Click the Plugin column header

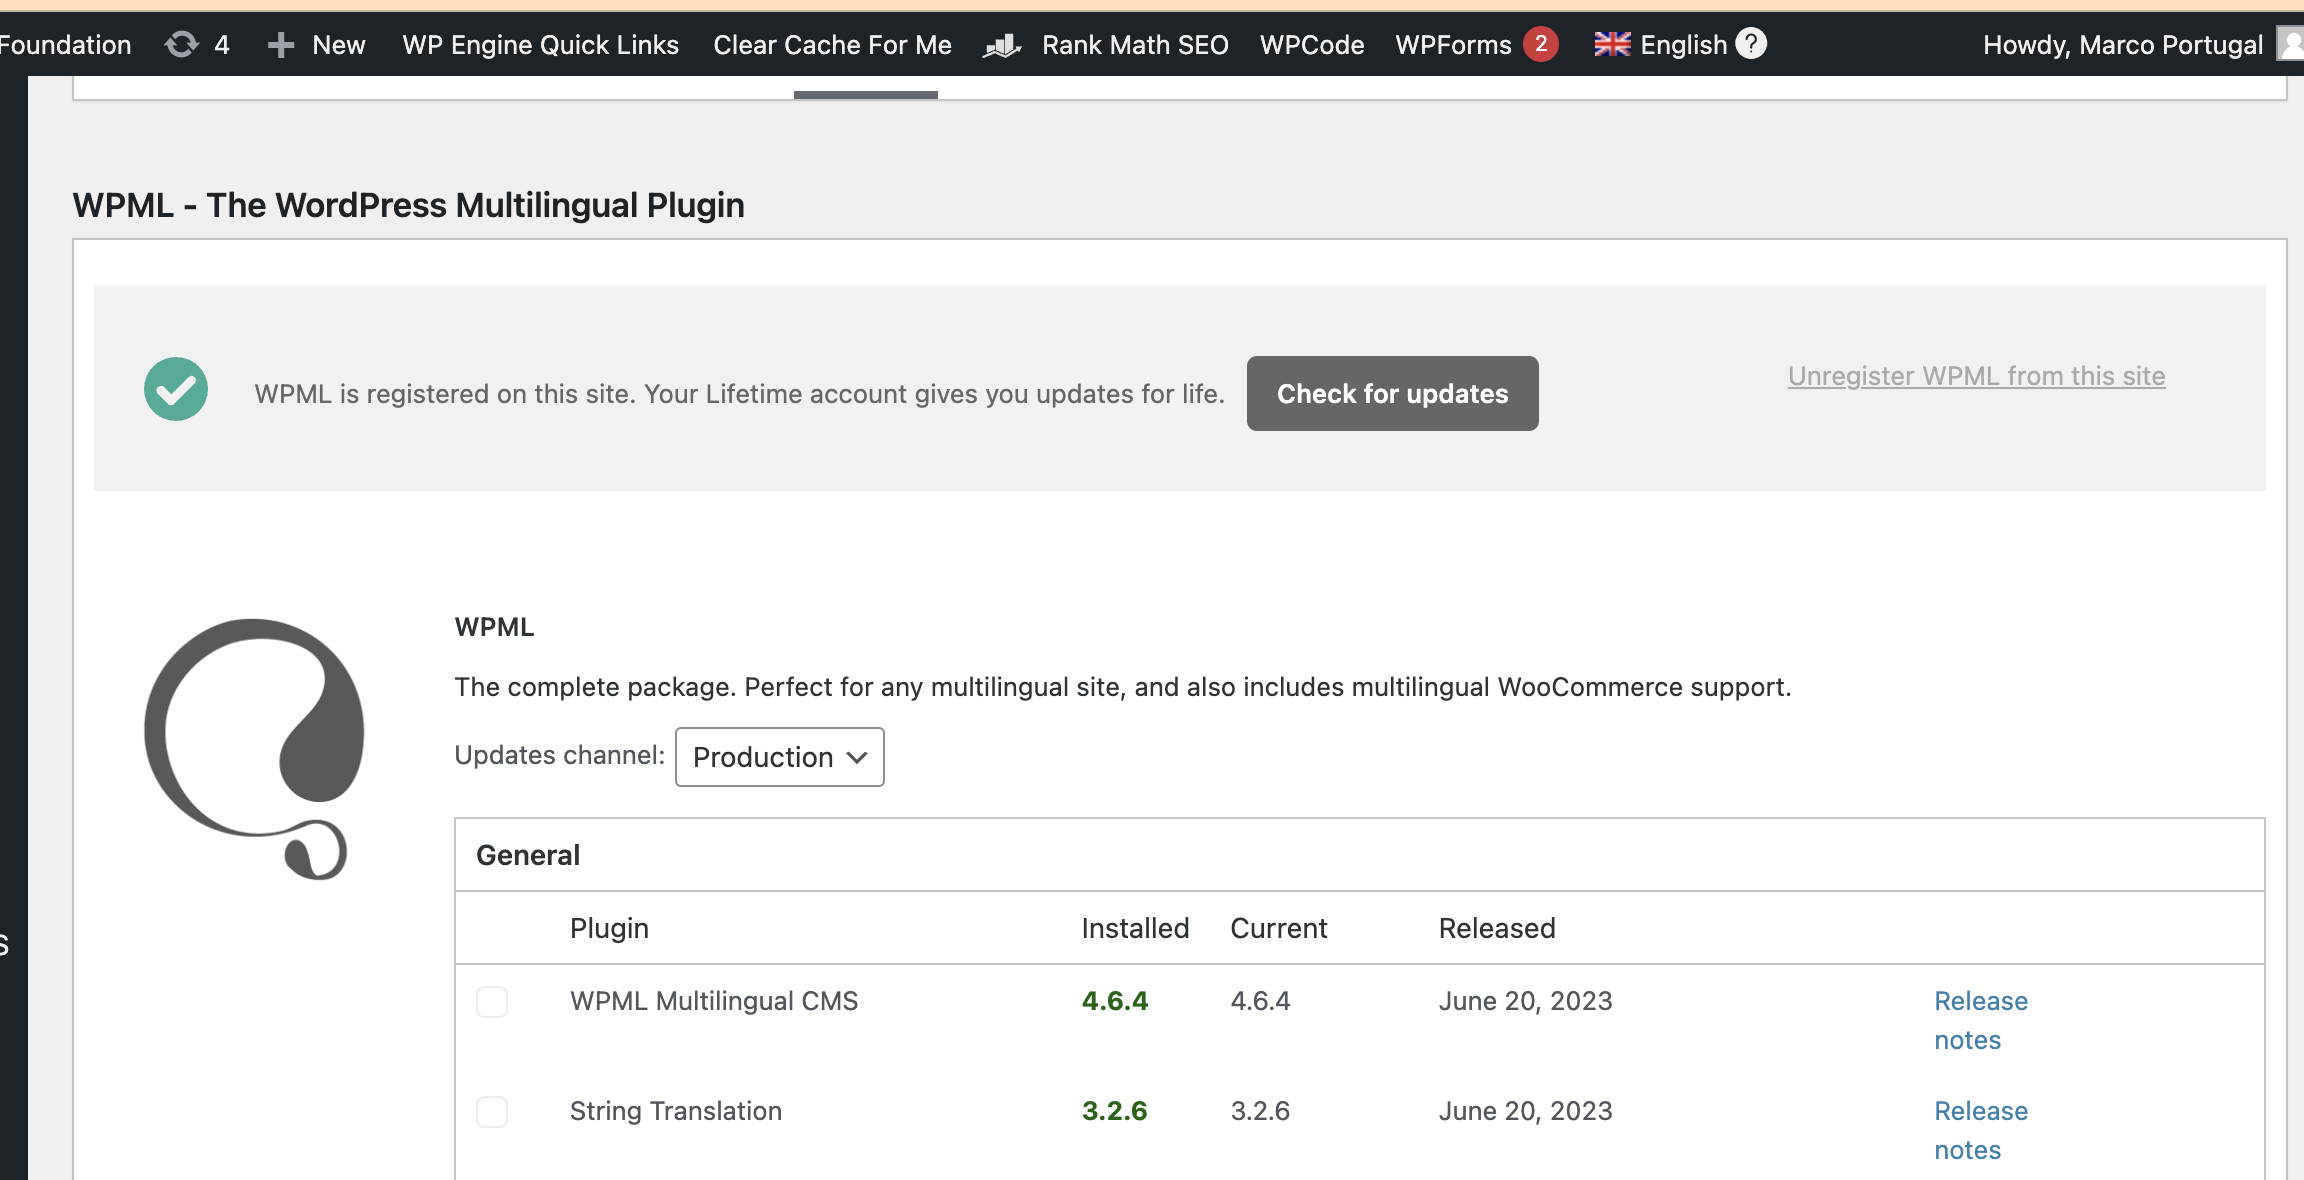click(x=609, y=928)
